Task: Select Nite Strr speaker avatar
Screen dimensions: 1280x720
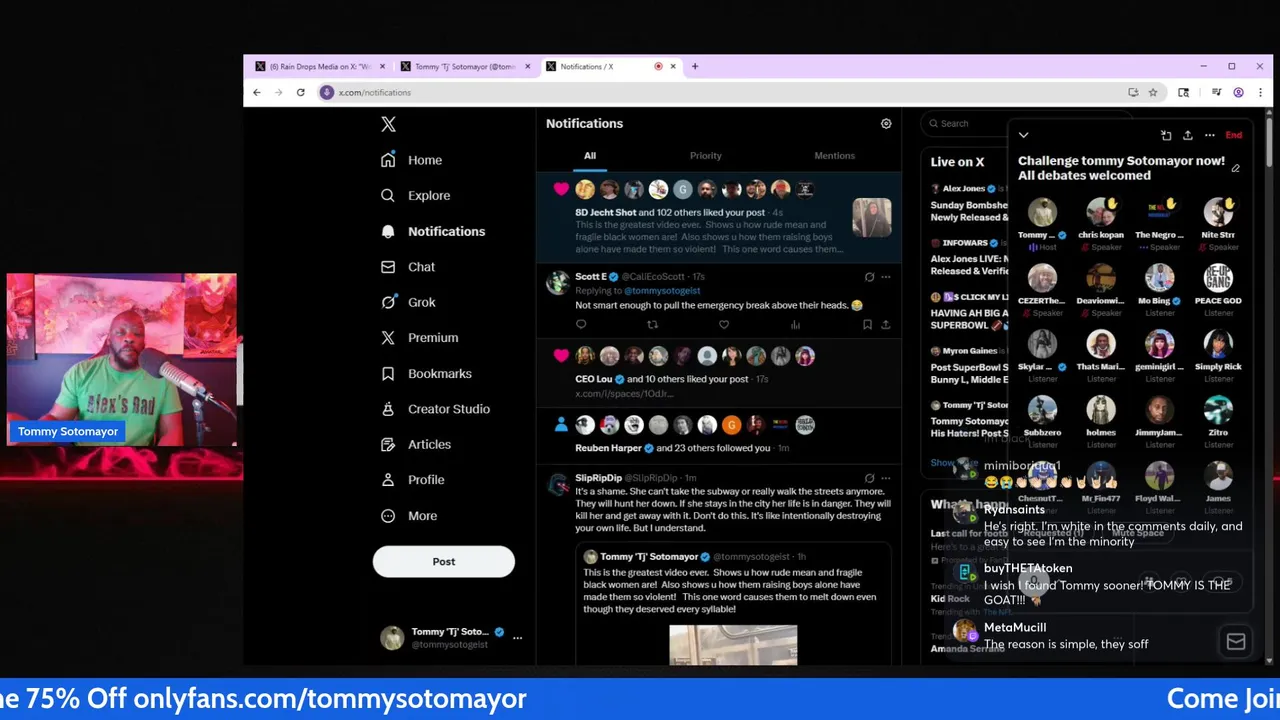Action: (x=1218, y=212)
